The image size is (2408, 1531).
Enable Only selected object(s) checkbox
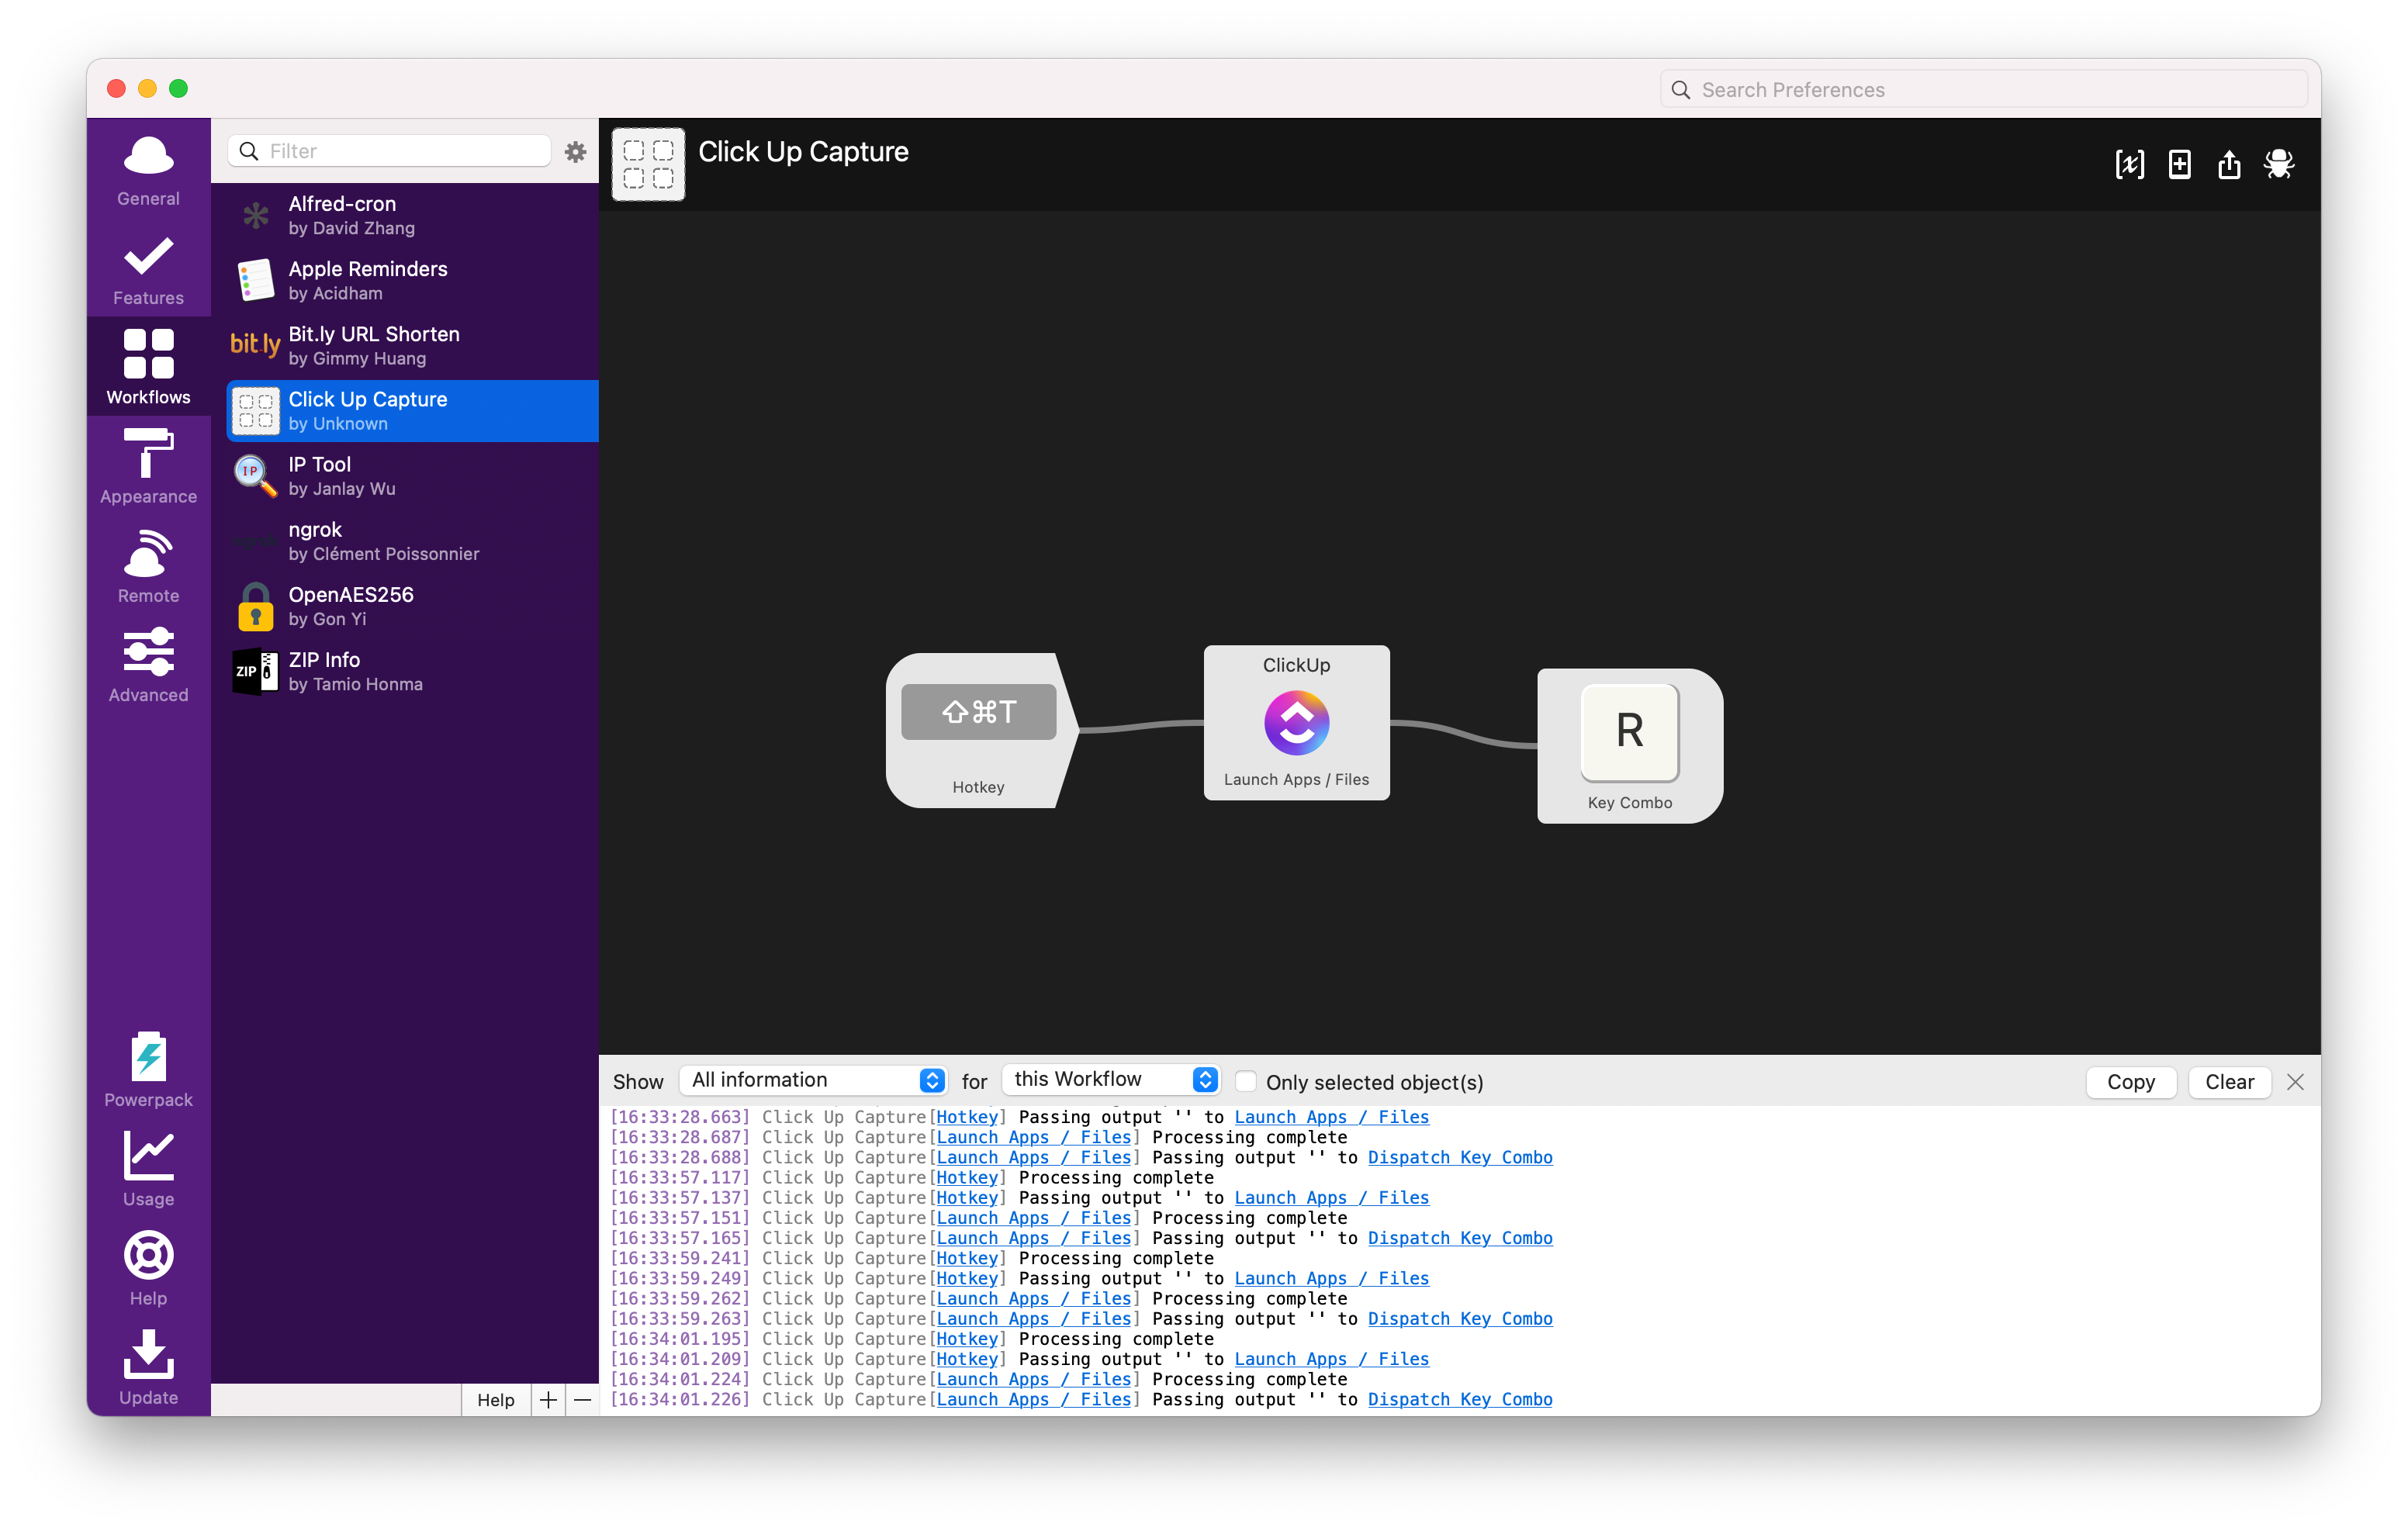tap(1246, 1081)
